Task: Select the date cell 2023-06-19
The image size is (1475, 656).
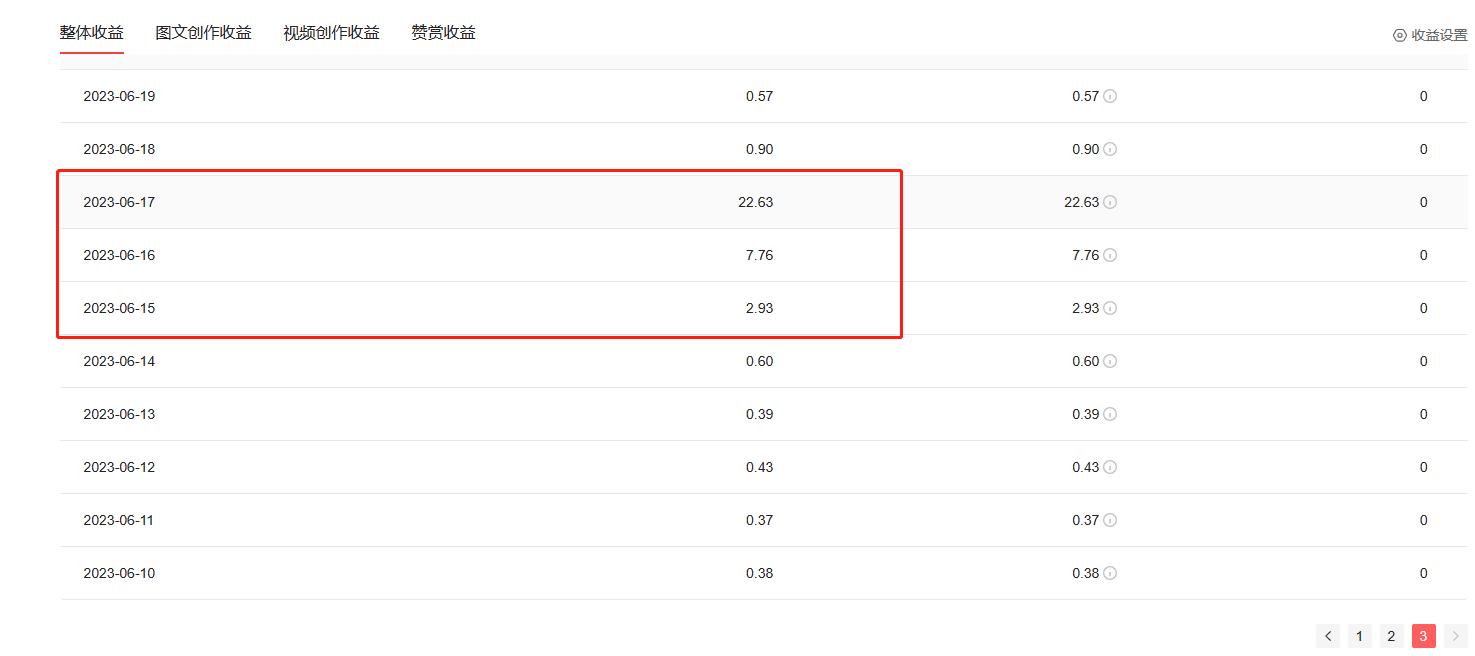Action: pyautogui.click(x=119, y=96)
